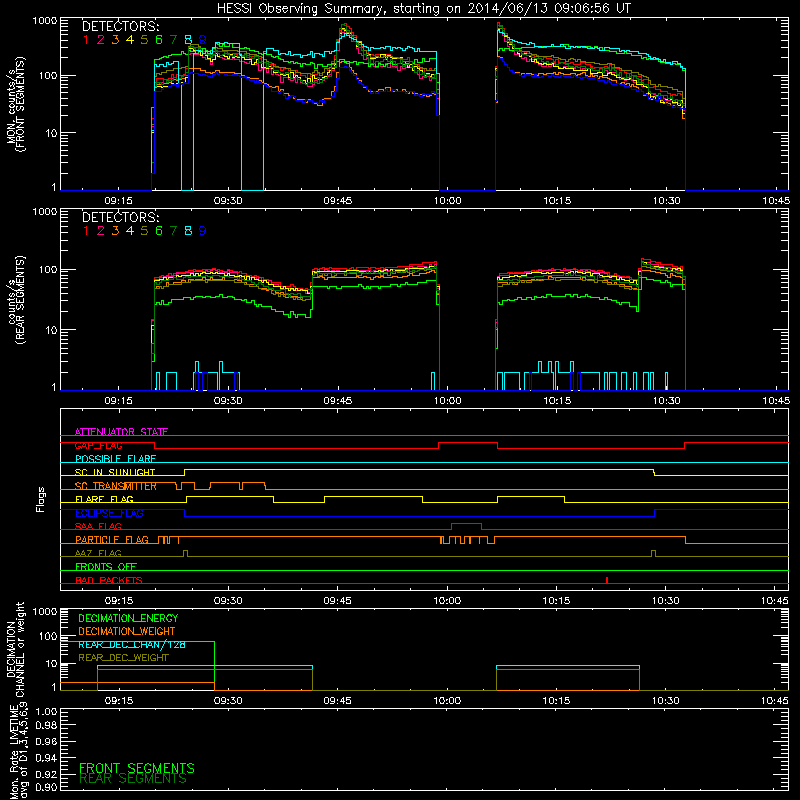Click the red BAD_PACKETS spike marker
The width and height of the screenshot is (800, 800).
click(x=607, y=580)
